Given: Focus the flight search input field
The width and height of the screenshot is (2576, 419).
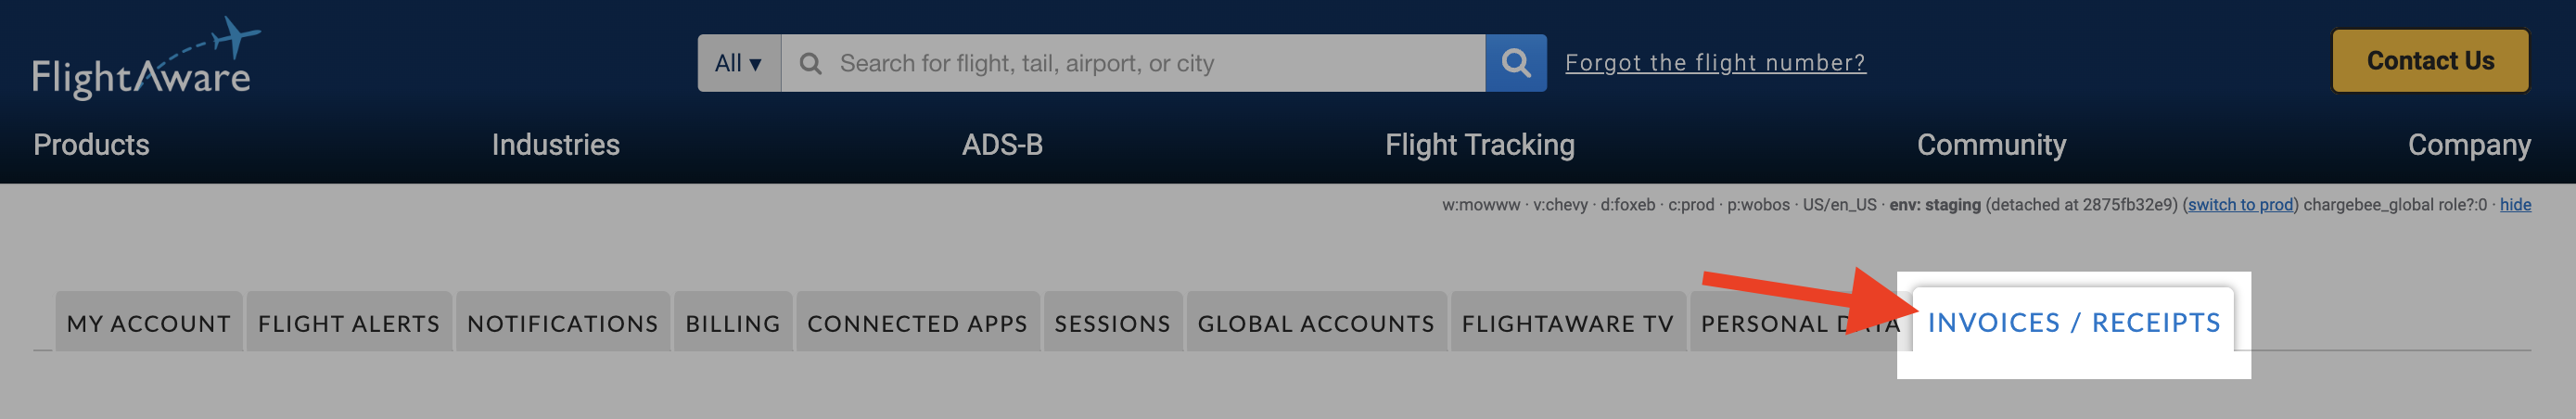Looking at the screenshot, I should click(1133, 63).
